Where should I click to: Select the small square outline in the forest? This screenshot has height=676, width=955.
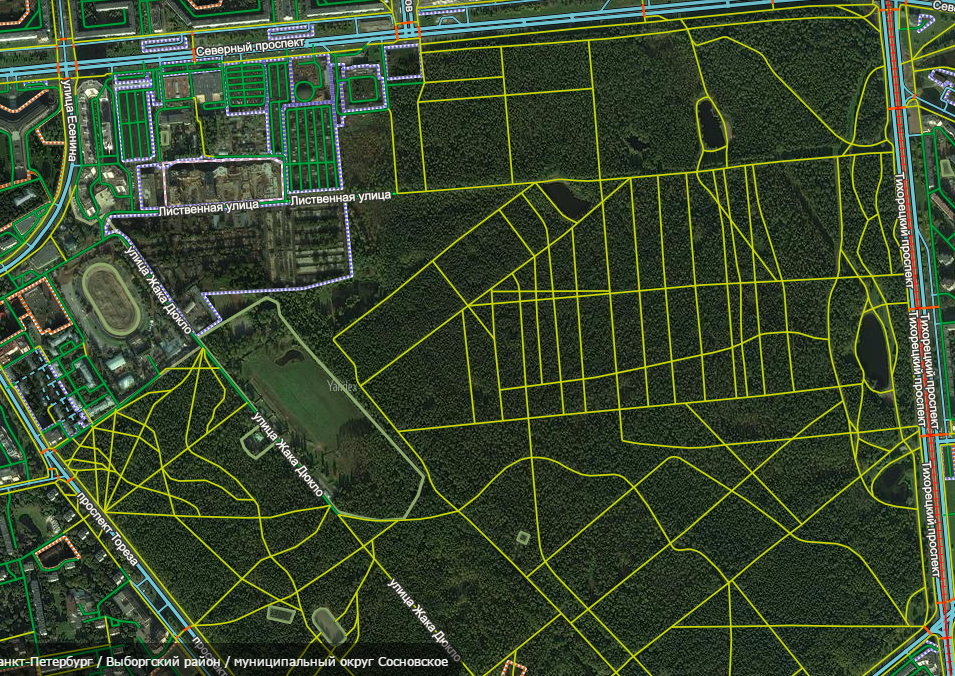(523, 538)
